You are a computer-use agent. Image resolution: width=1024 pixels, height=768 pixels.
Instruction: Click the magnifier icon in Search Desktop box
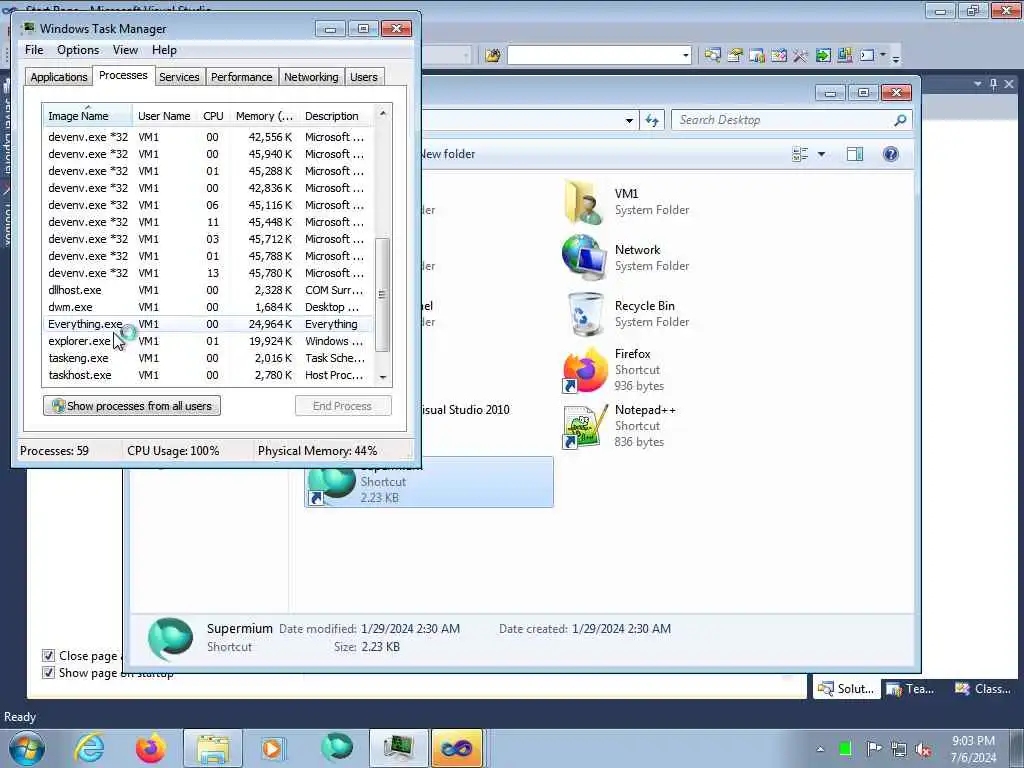point(900,120)
